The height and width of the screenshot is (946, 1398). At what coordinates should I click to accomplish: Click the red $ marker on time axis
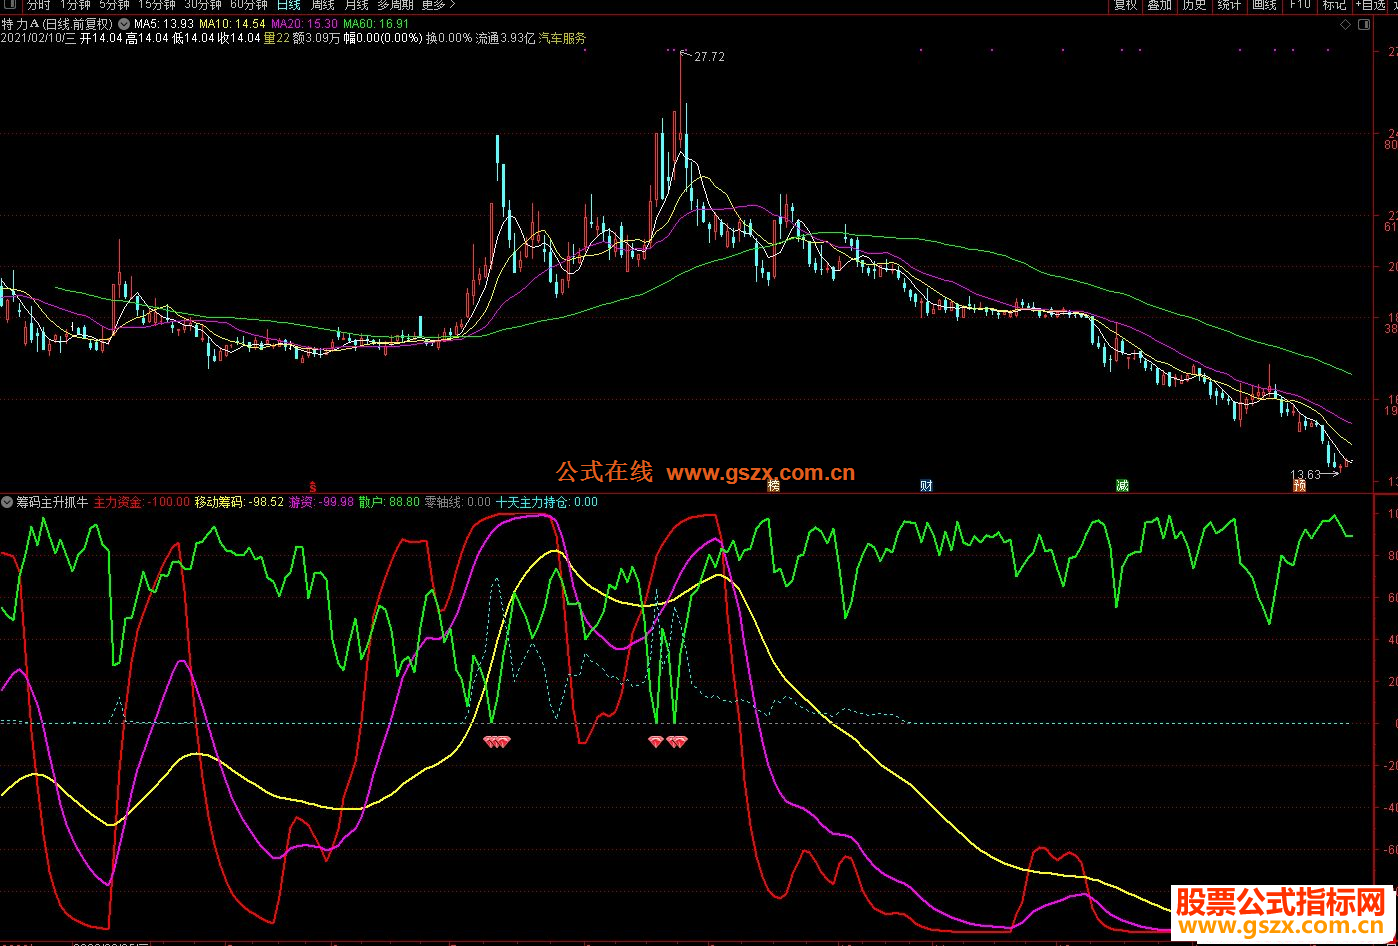click(x=313, y=486)
